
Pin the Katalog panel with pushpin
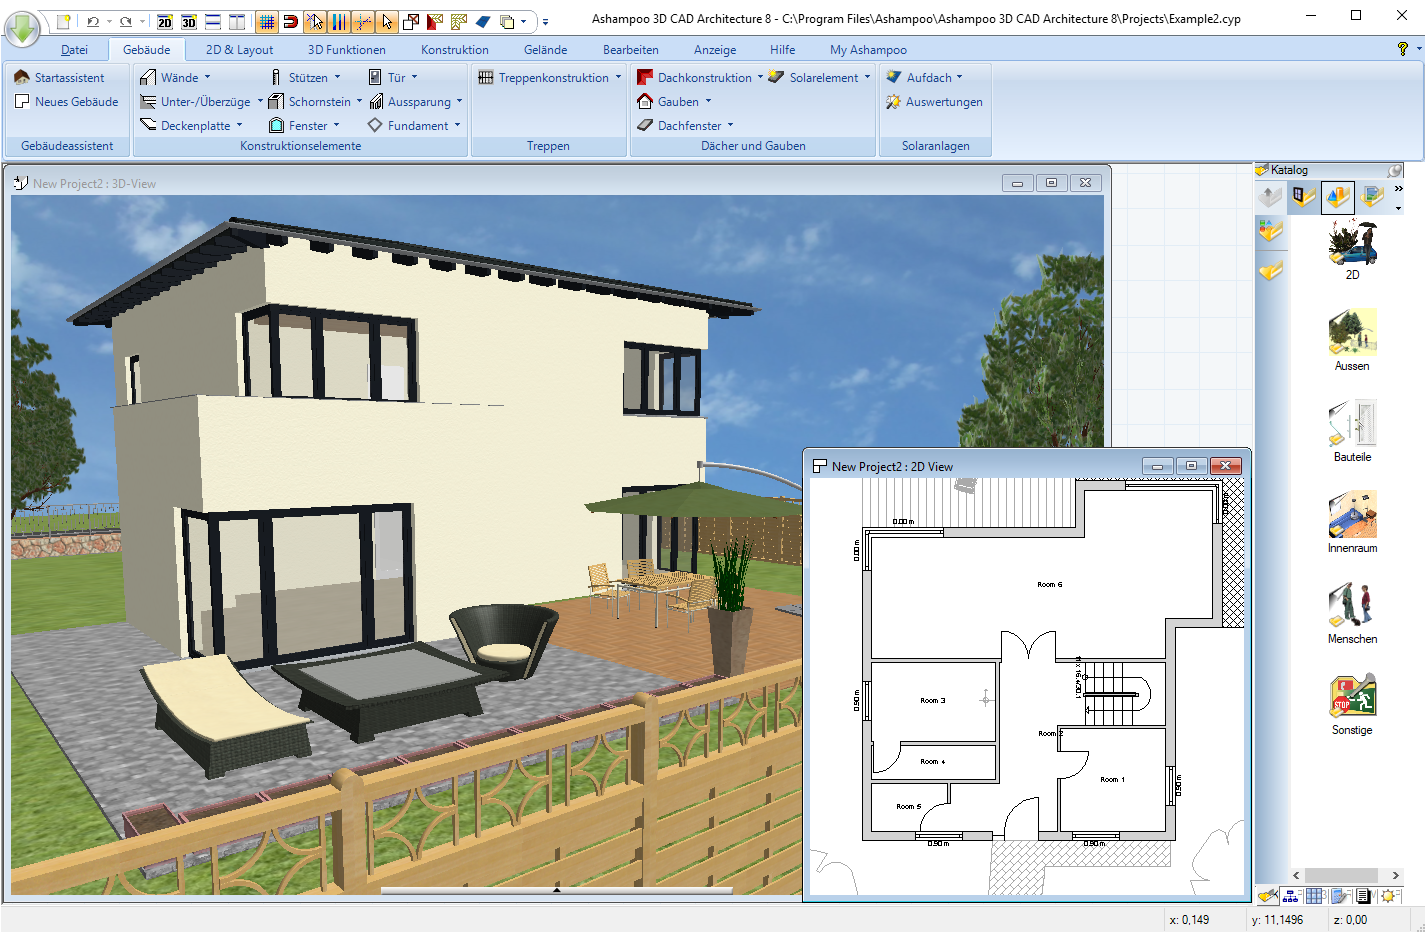[1394, 170]
